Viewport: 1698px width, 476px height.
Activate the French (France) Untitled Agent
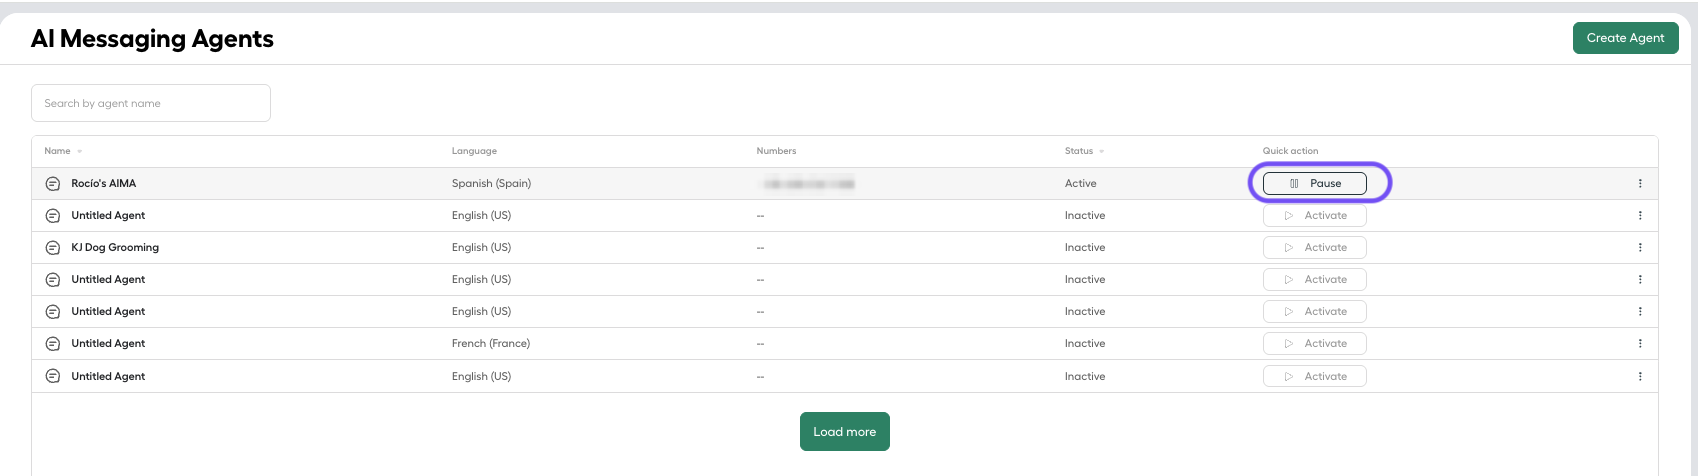[1314, 343]
